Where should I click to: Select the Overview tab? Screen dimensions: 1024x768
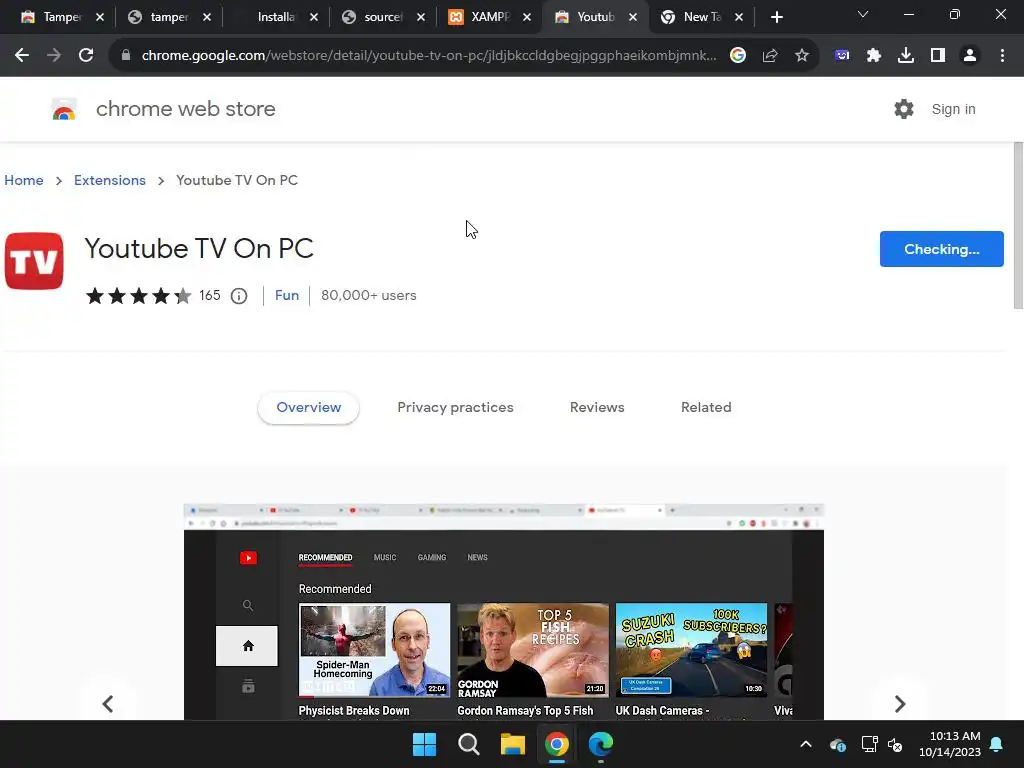tap(308, 408)
